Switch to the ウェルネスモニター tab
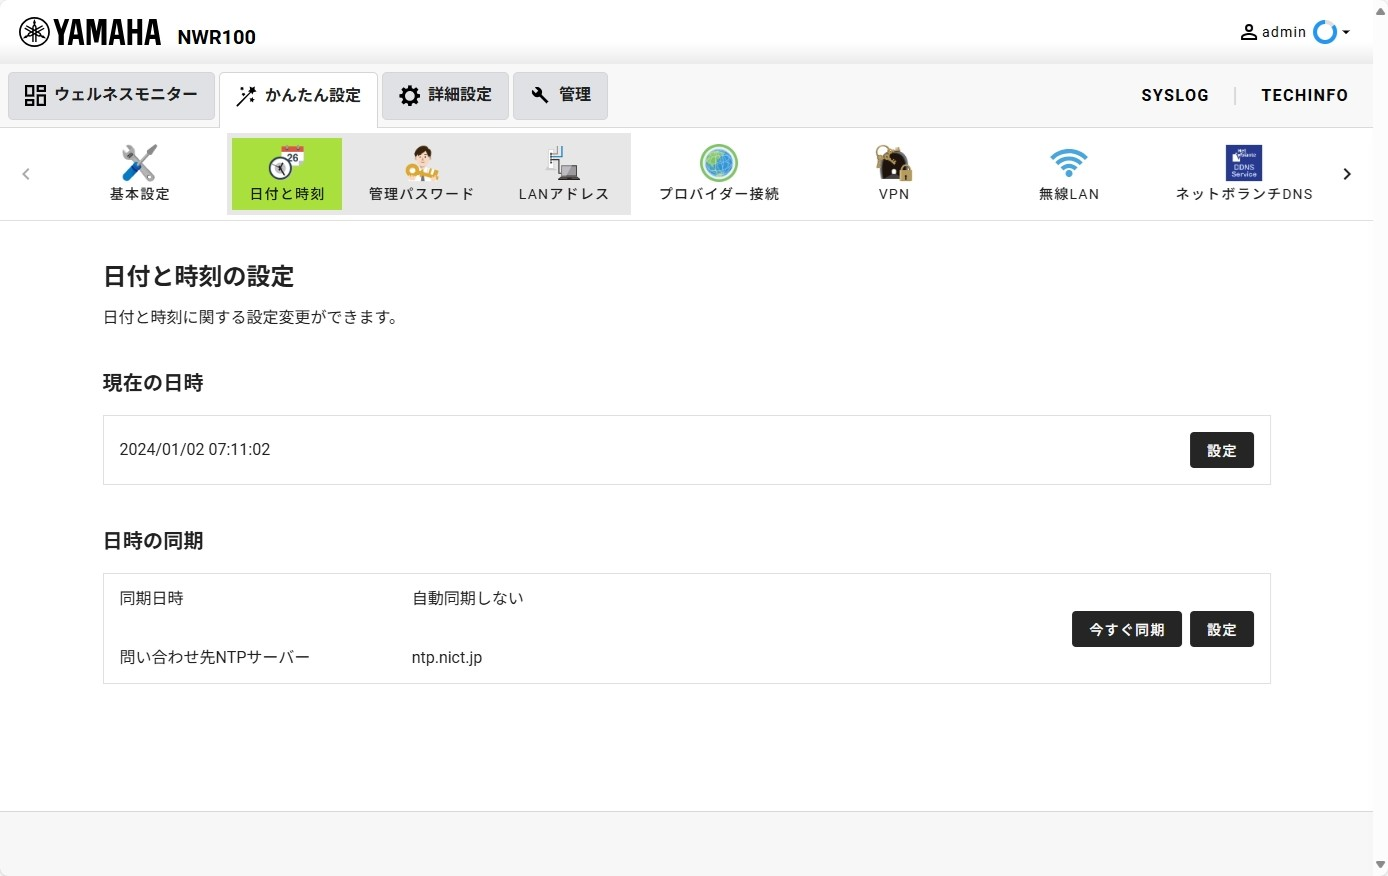The image size is (1388, 876). pyautogui.click(x=112, y=95)
